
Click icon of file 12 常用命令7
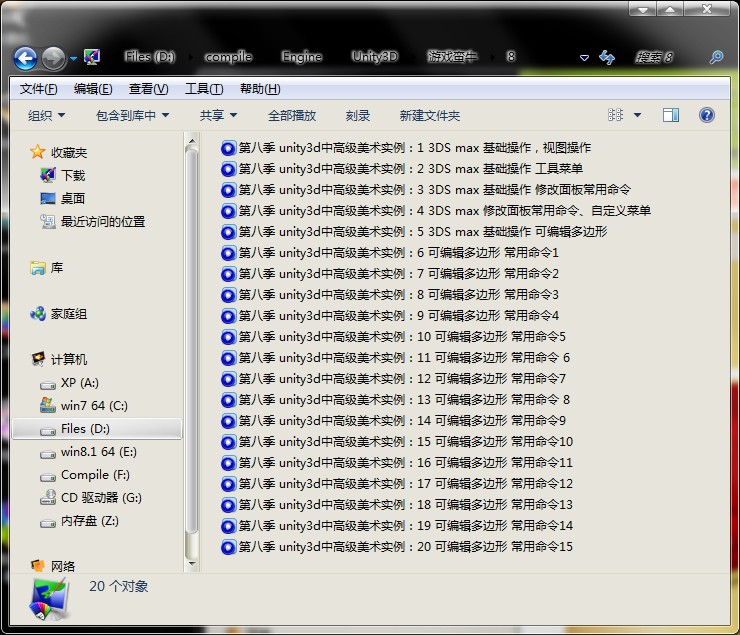click(x=228, y=379)
